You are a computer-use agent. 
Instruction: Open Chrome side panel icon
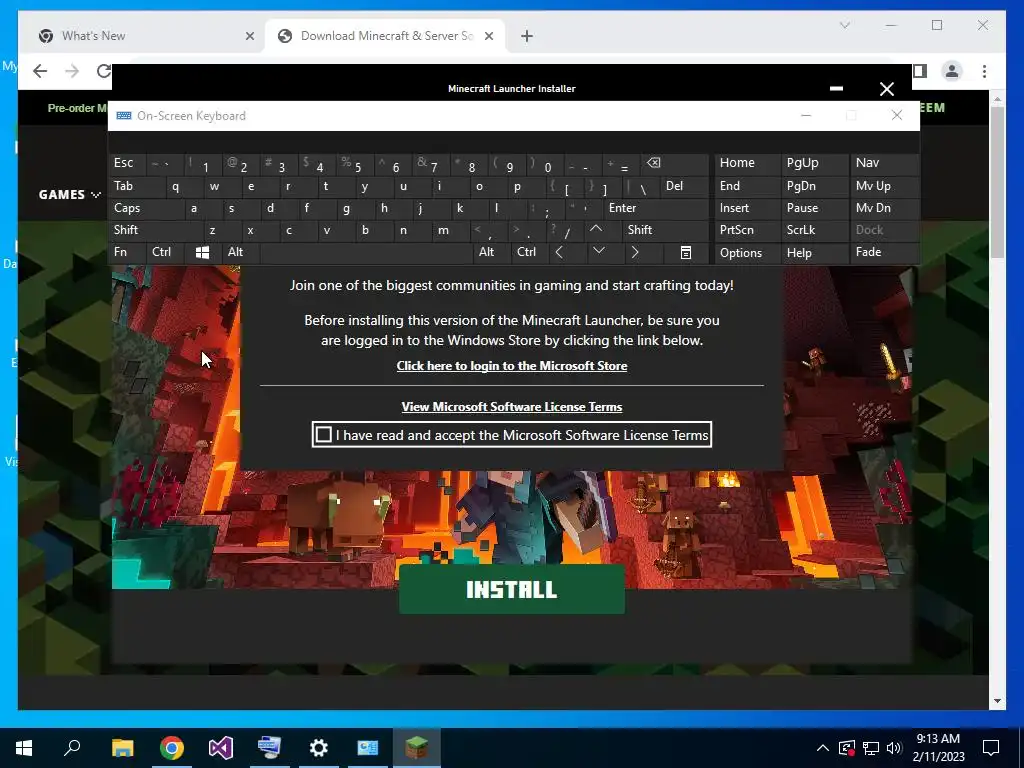coord(920,71)
